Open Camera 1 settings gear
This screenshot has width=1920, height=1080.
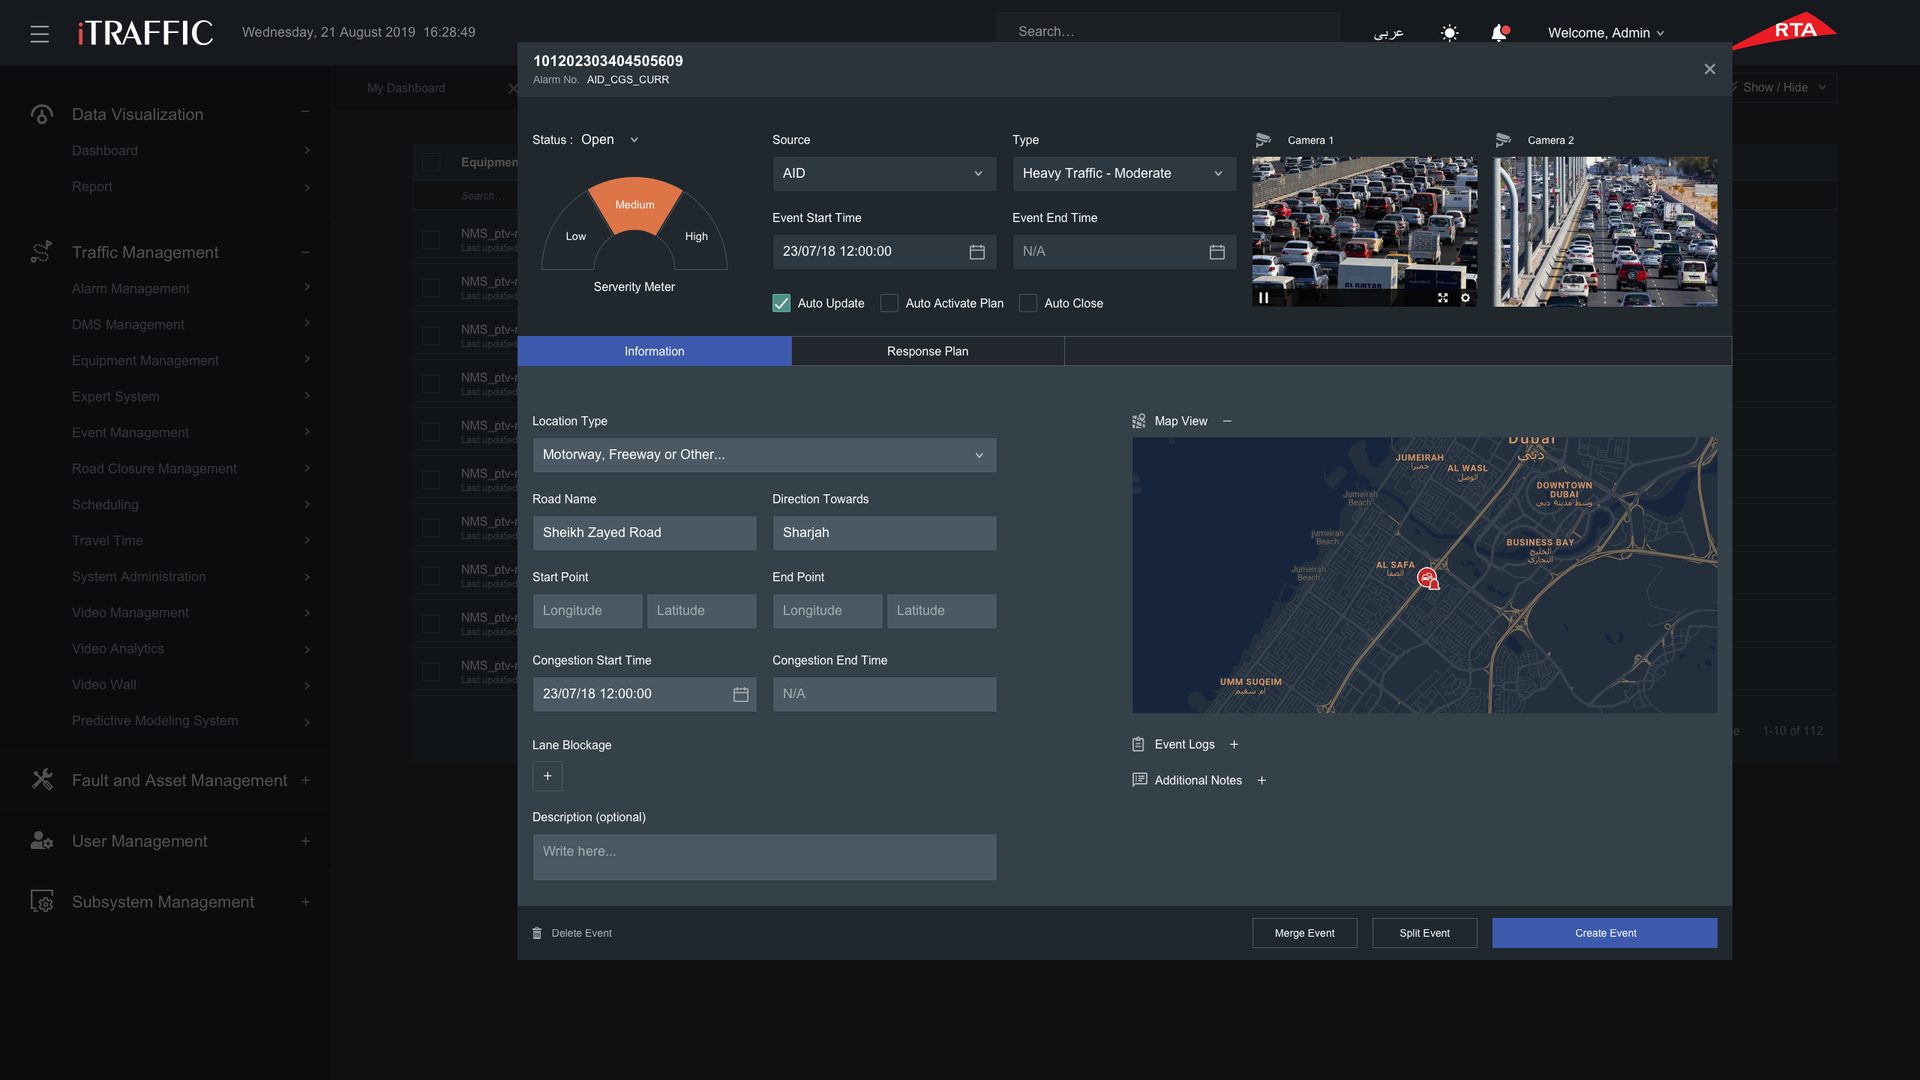(x=1465, y=298)
